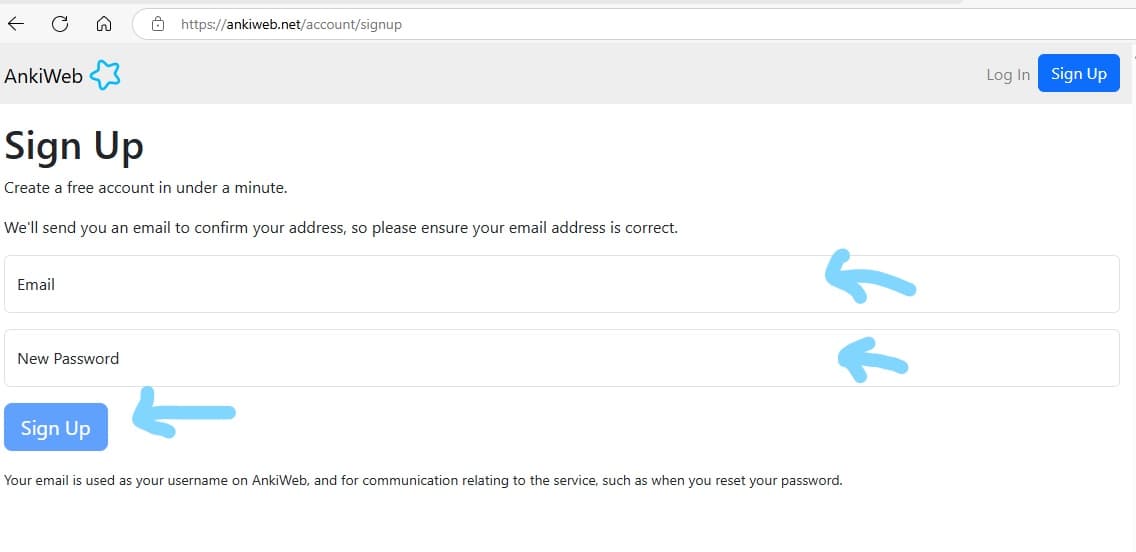Select the ankiweb.net URL in the address bar

tap(291, 25)
